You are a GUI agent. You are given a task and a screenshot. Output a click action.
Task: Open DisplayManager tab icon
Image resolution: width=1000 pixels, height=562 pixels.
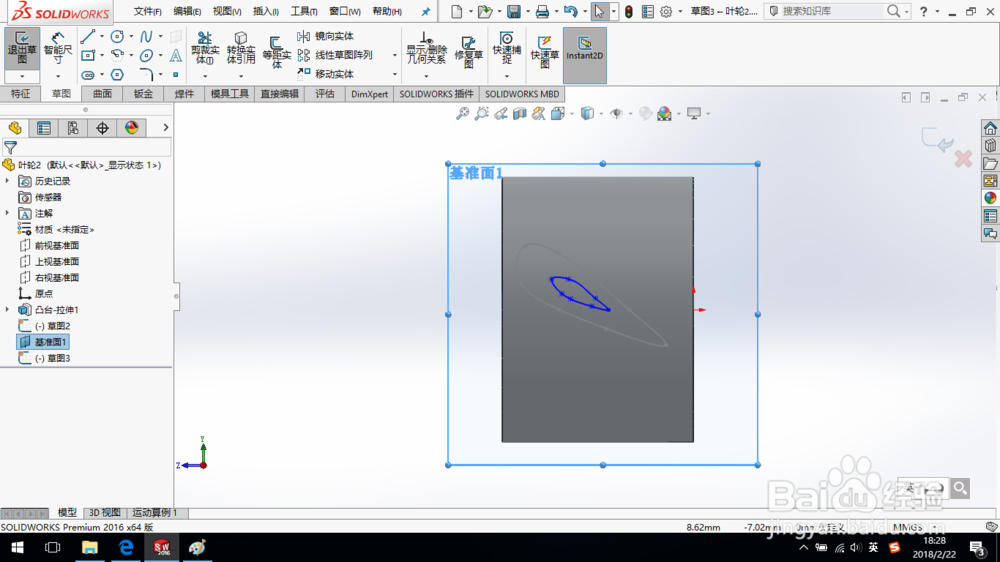[x=132, y=128]
